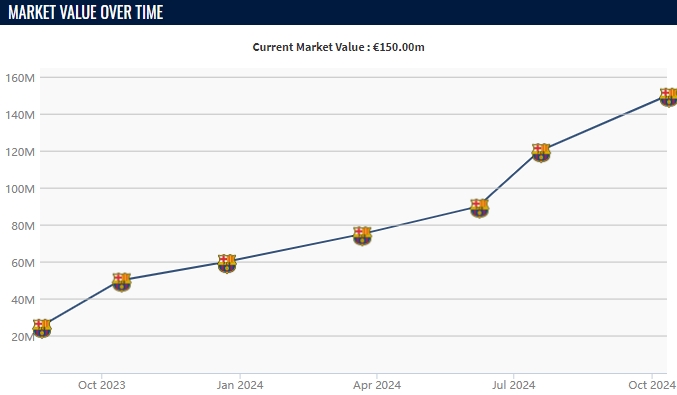Viewport: 677px width, 395px height.
Task: Click the 140M y-axis label
Action: coord(20,115)
